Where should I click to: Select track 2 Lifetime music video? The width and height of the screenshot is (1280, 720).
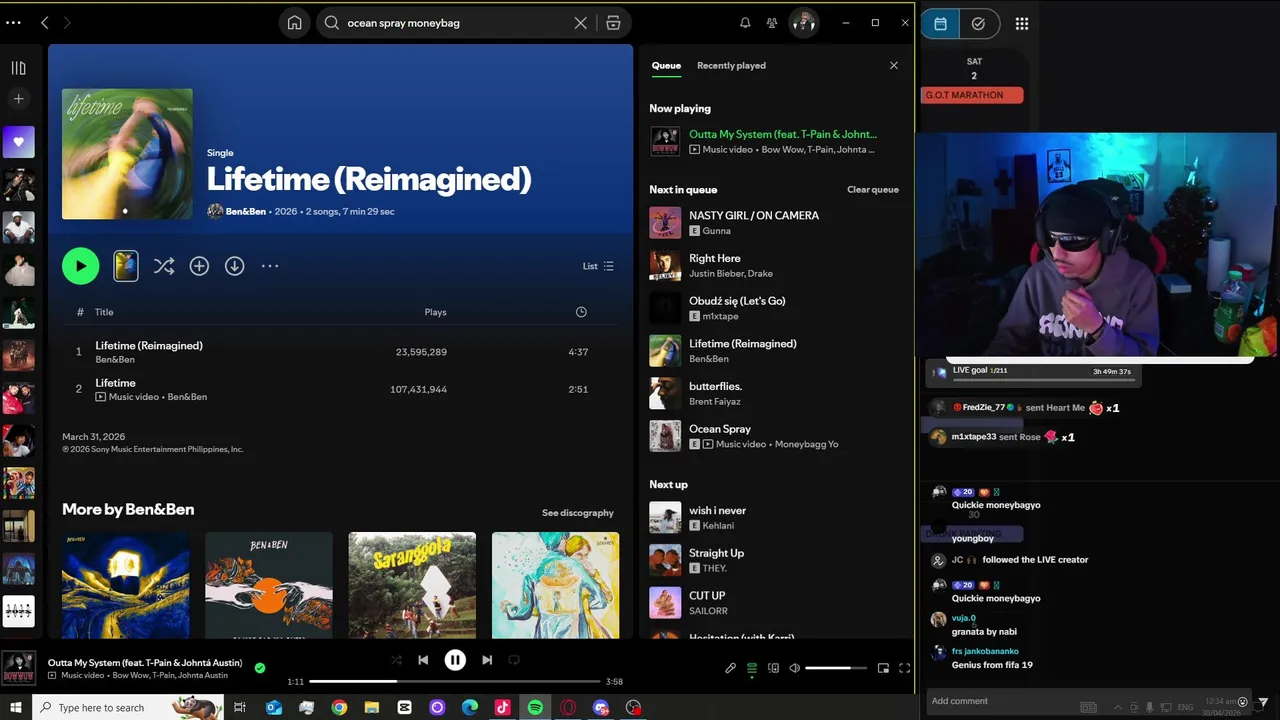[x=340, y=389]
